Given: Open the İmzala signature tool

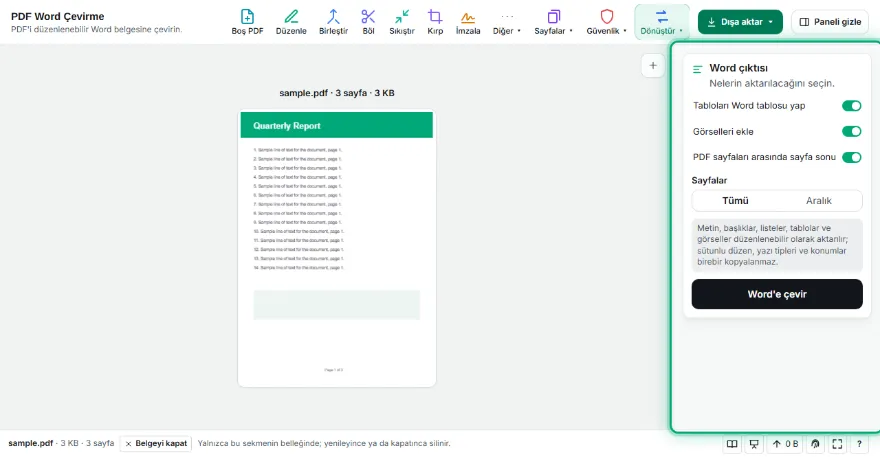Looking at the screenshot, I should click(x=468, y=22).
